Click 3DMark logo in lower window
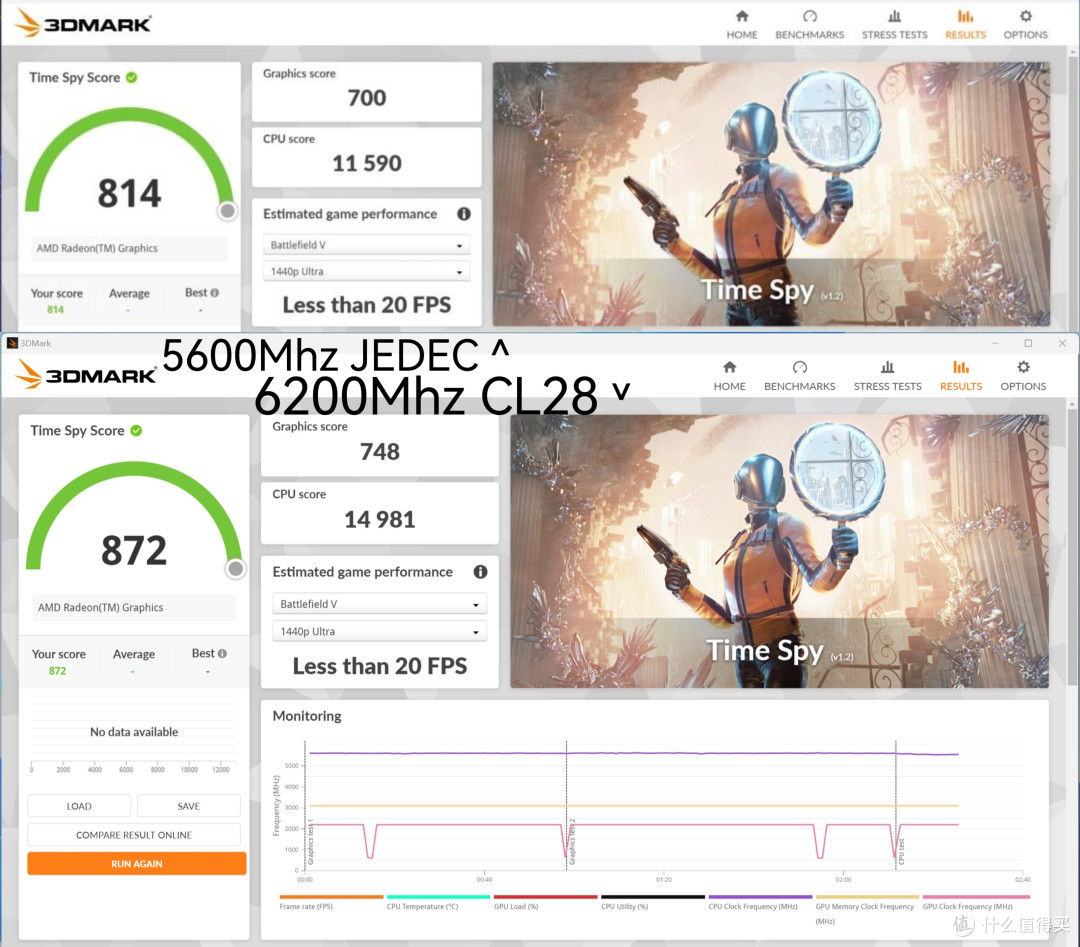1080x947 pixels. point(85,375)
